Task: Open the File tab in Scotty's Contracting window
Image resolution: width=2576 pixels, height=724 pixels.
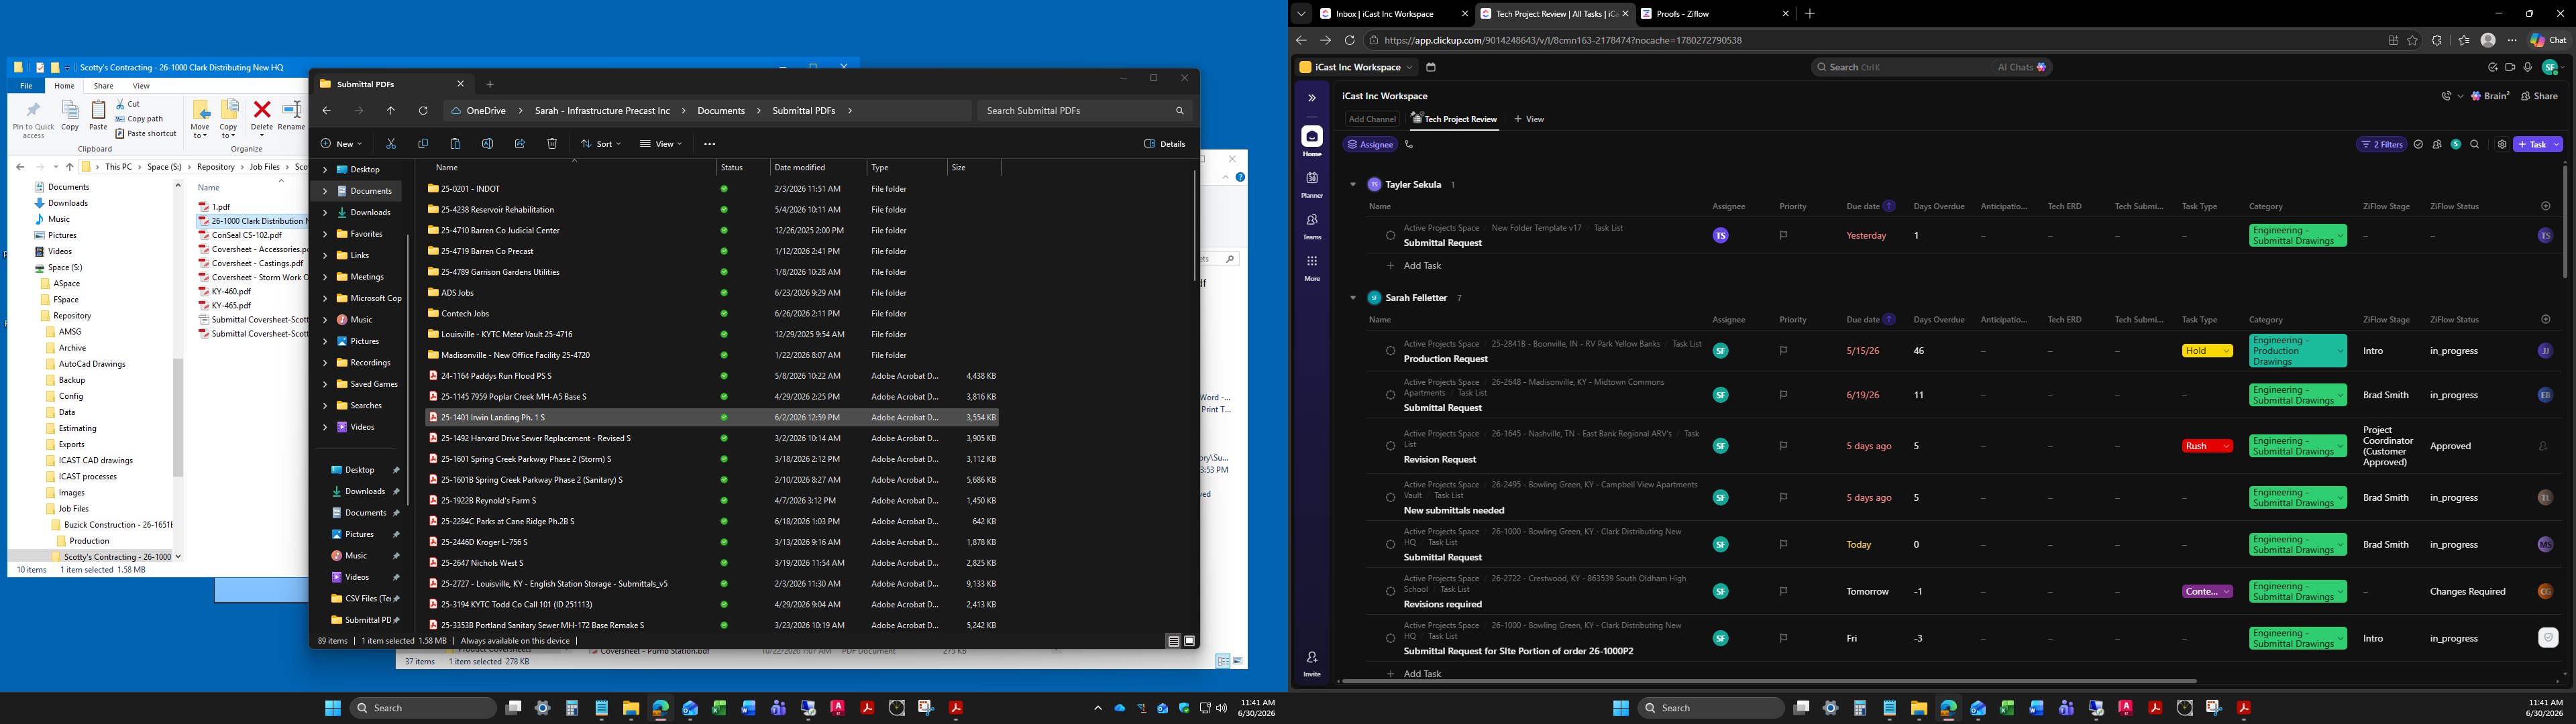Action: 26,86
